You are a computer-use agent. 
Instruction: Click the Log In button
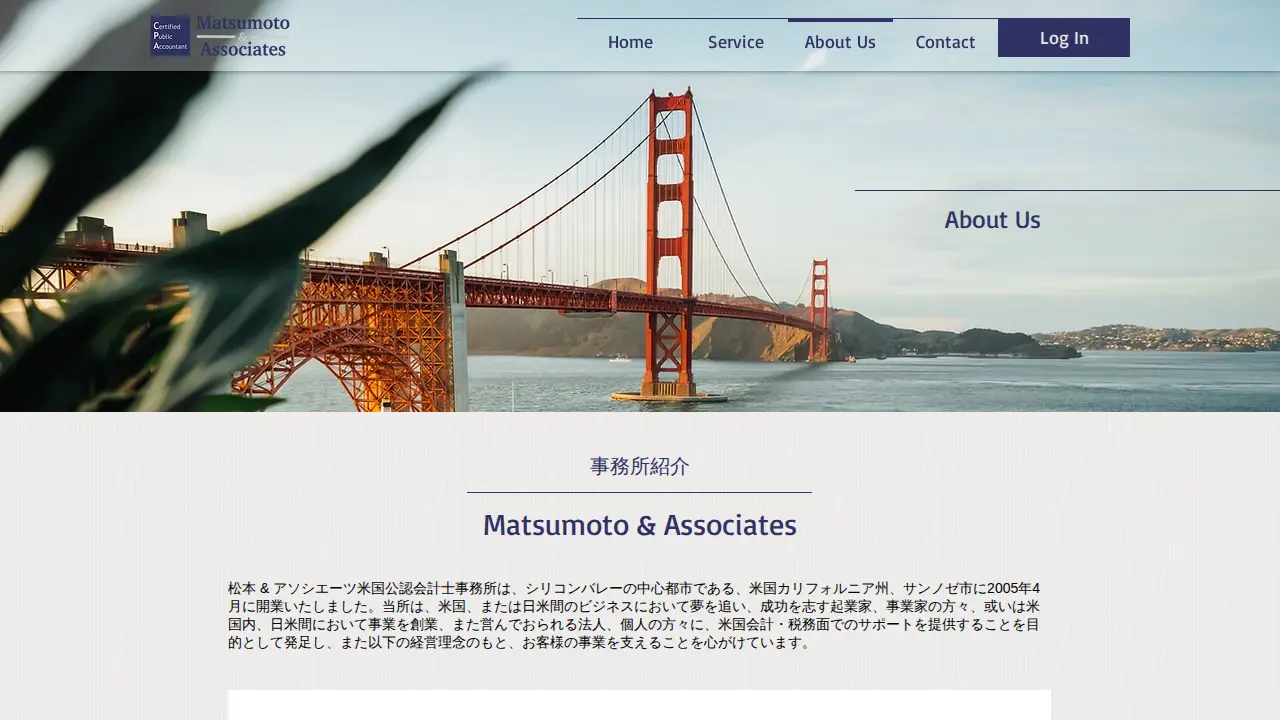point(1064,38)
